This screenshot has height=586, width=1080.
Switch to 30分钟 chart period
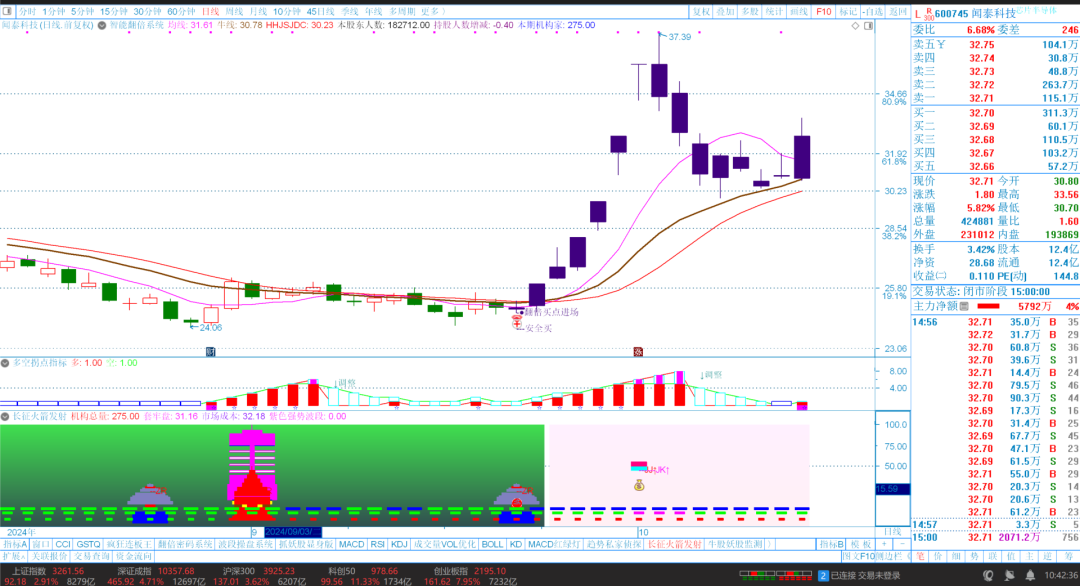click(147, 12)
